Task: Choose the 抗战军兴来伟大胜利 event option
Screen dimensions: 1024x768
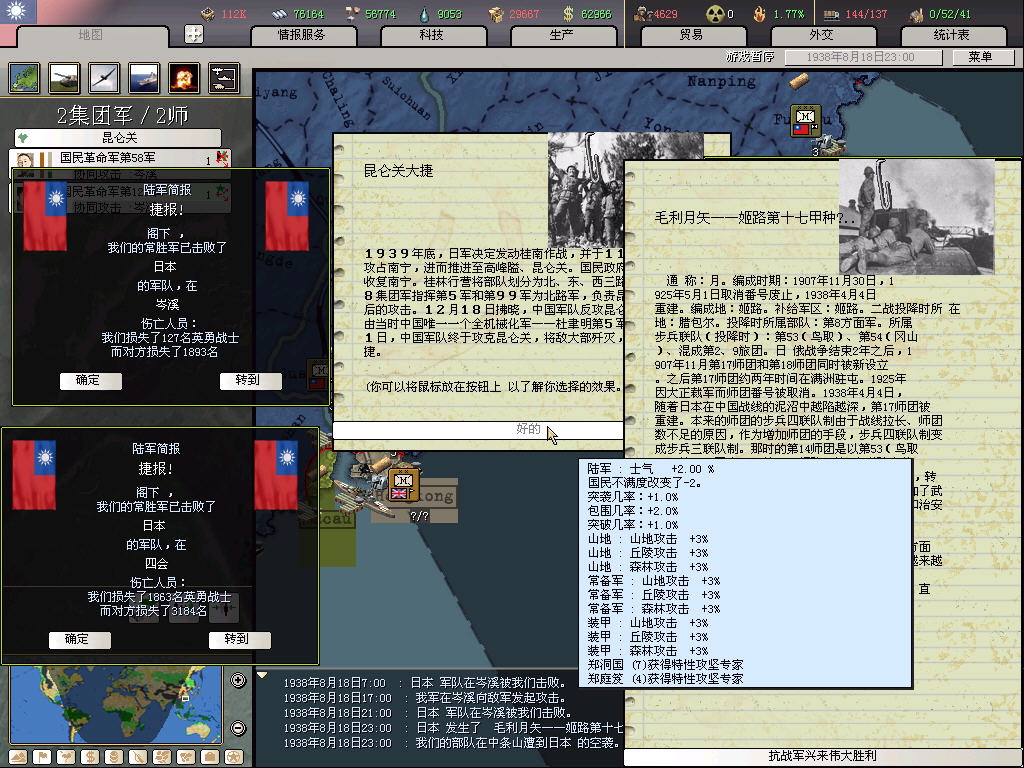Action: (822, 756)
